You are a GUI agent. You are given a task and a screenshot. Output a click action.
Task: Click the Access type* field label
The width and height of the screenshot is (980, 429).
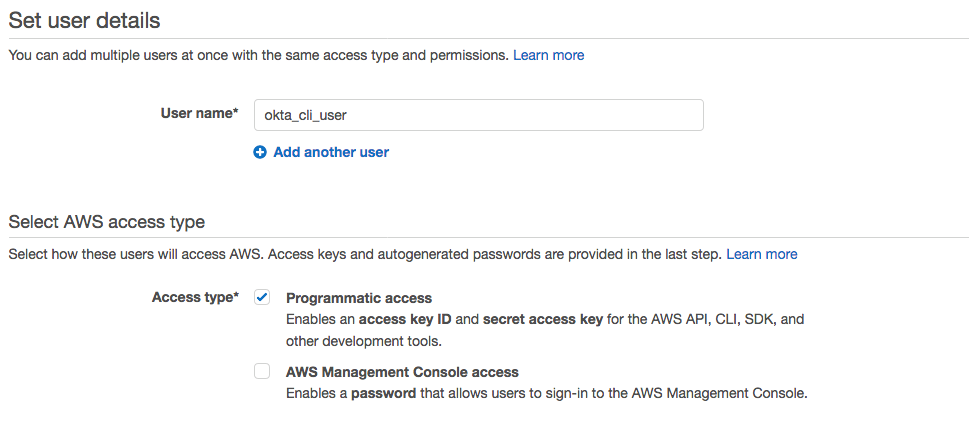tap(195, 297)
